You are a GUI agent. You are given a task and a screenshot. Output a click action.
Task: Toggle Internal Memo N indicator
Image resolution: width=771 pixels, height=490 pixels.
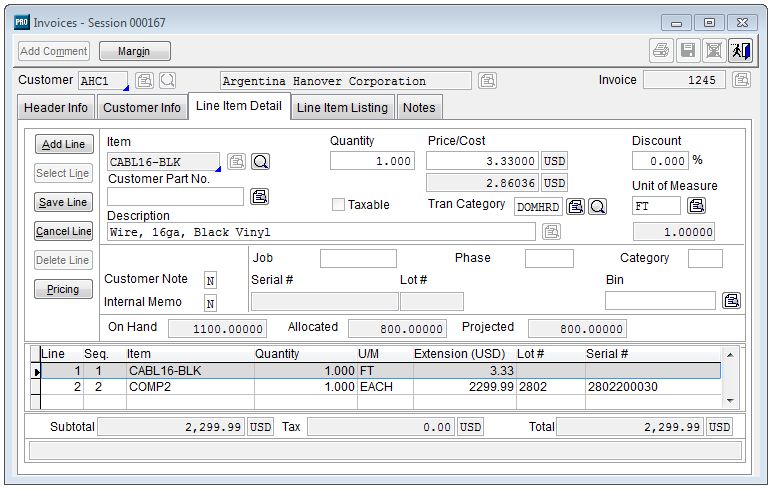click(x=210, y=304)
